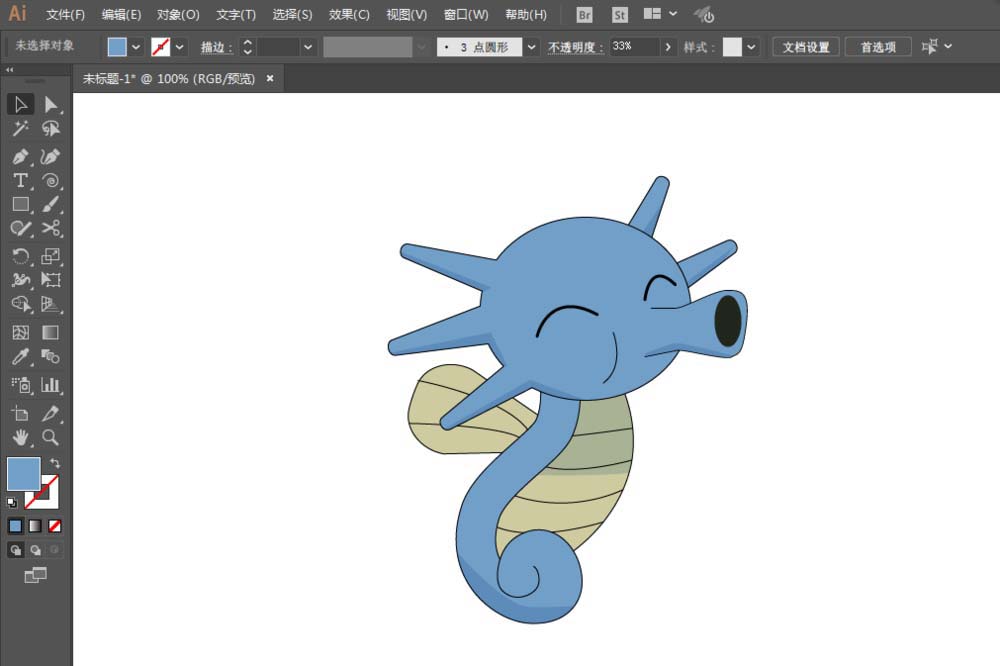Open the fill color dropdown in control bar
Screen dimensions: 1000x666
click(136, 47)
